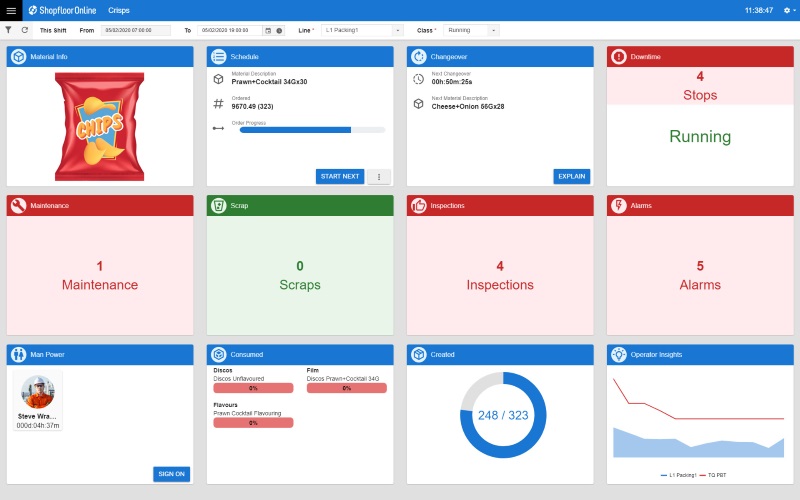Click the To date input field
Viewport: 800px width, 500px height.
click(x=230, y=31)
